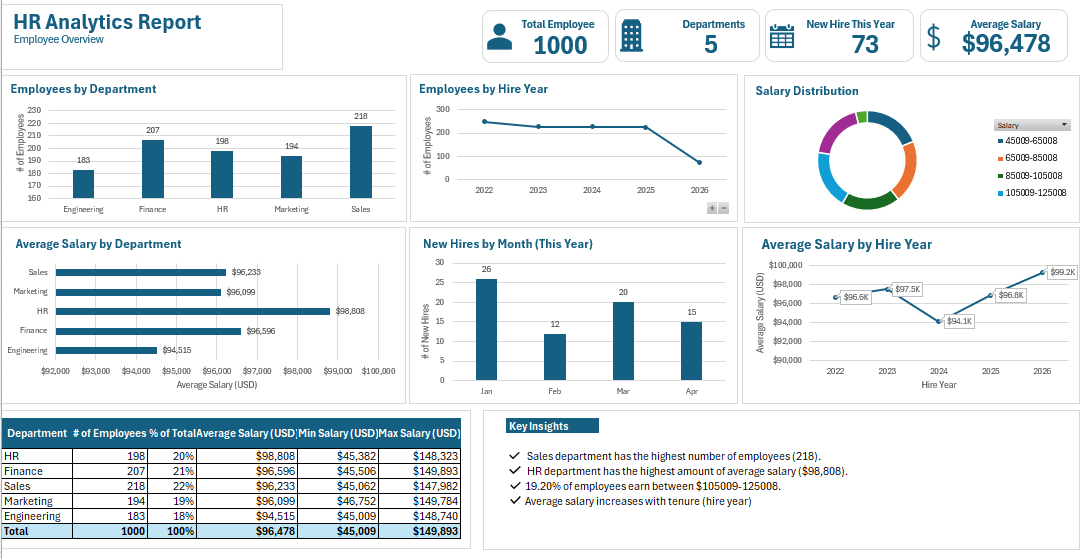1091x559 pixels.
Task: Click the 1000 value in Total Employee card
Action: coord(560,45)
